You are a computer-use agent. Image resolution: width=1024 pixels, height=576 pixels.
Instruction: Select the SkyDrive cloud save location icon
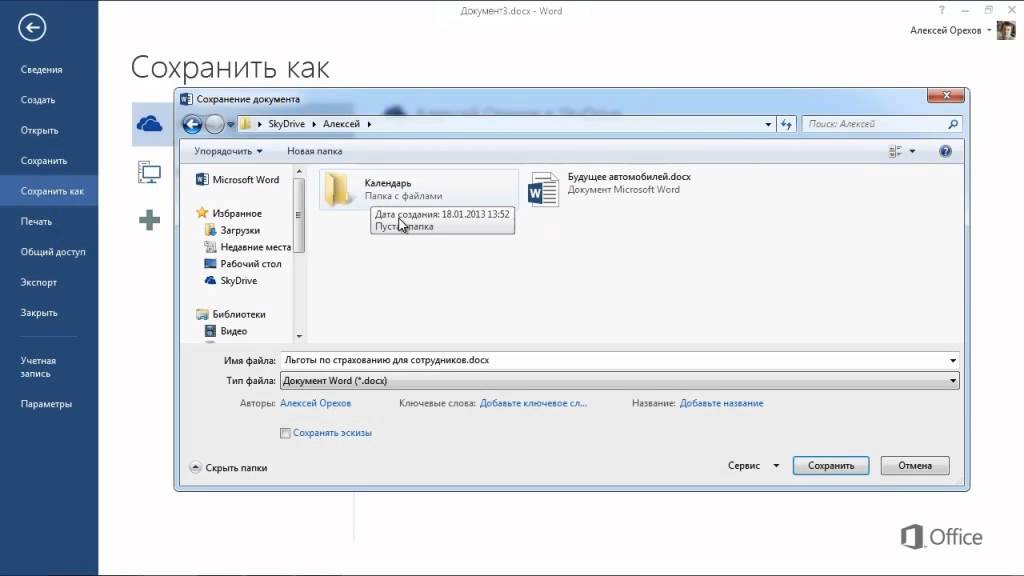(150, 123)
